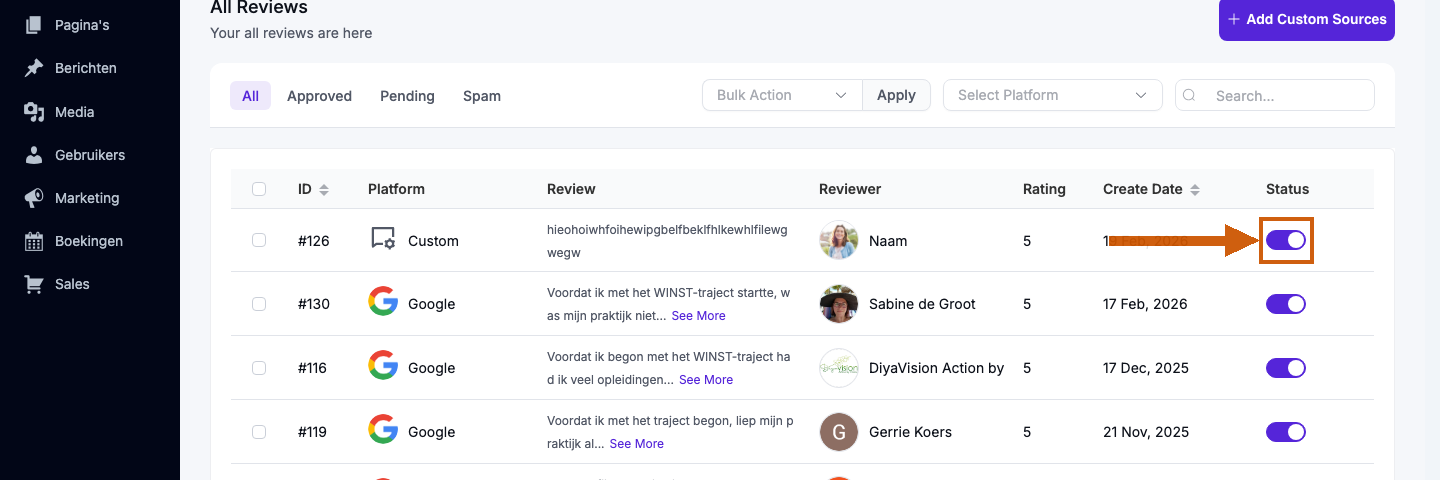Tick checkbox for review #126
Viewport: 1440px width, 480px height.
[x=259, y=240]
